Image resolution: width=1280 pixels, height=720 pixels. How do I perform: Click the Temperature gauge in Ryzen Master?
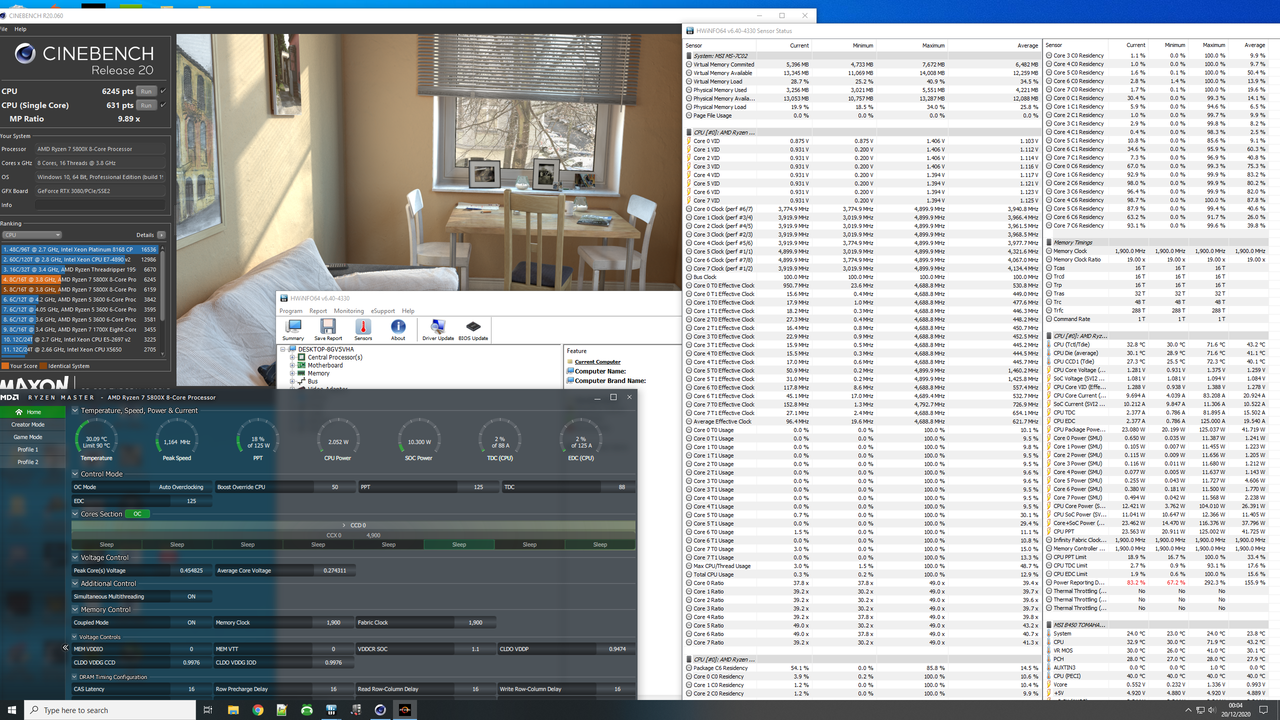tap(96, 441)
